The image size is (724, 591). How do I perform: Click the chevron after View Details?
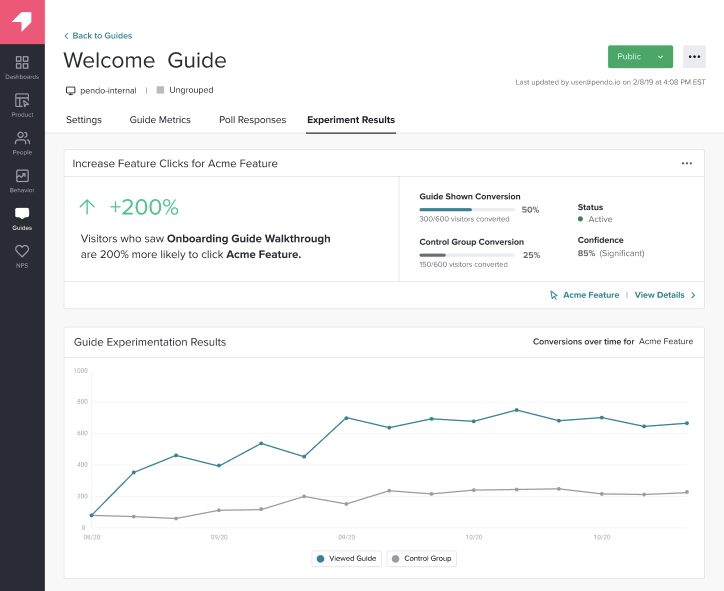(x=693, y=295)
